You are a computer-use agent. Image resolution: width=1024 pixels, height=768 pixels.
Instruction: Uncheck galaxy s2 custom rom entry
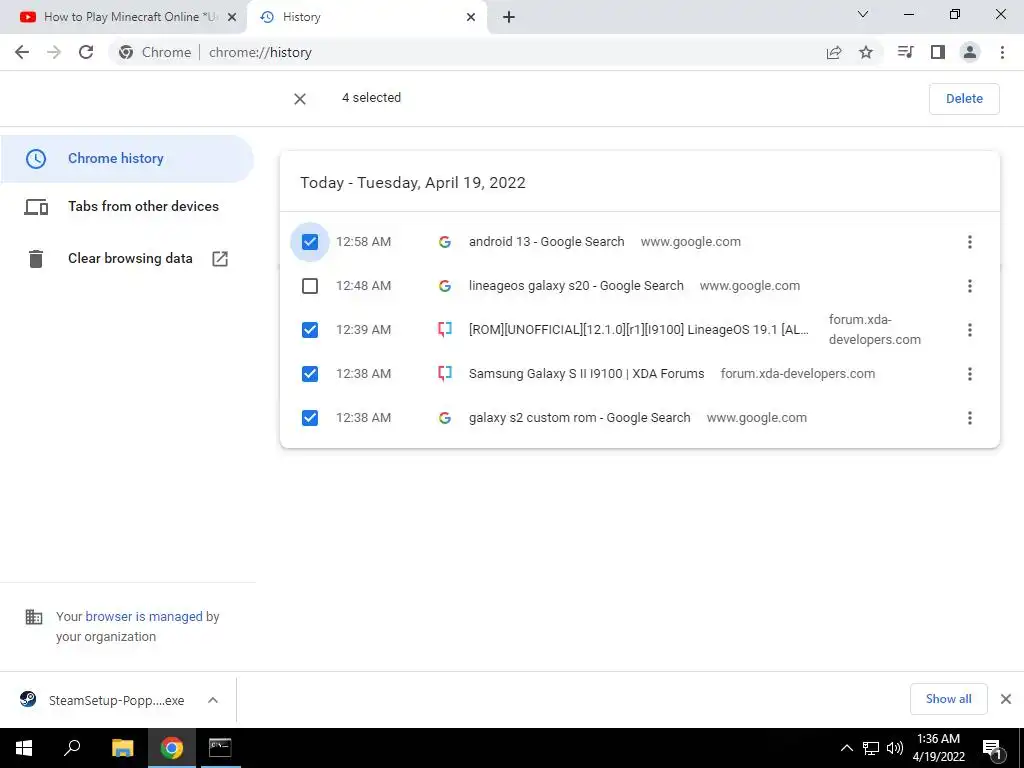[x=310, y=418]
